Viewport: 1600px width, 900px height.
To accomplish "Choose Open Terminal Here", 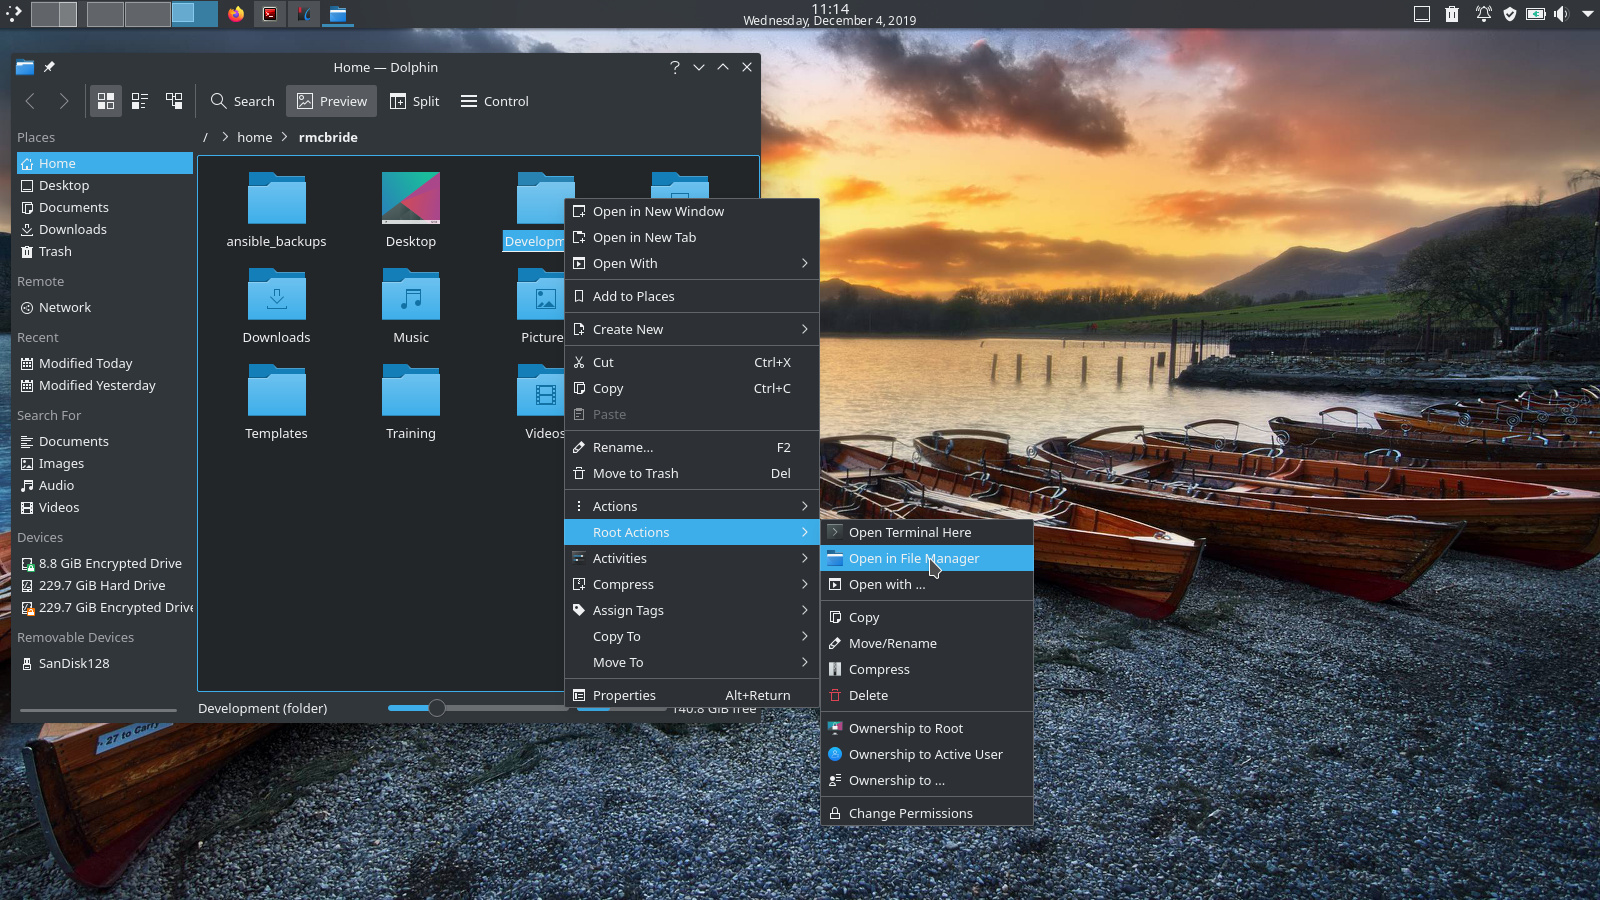I will [x=927, y=532].
